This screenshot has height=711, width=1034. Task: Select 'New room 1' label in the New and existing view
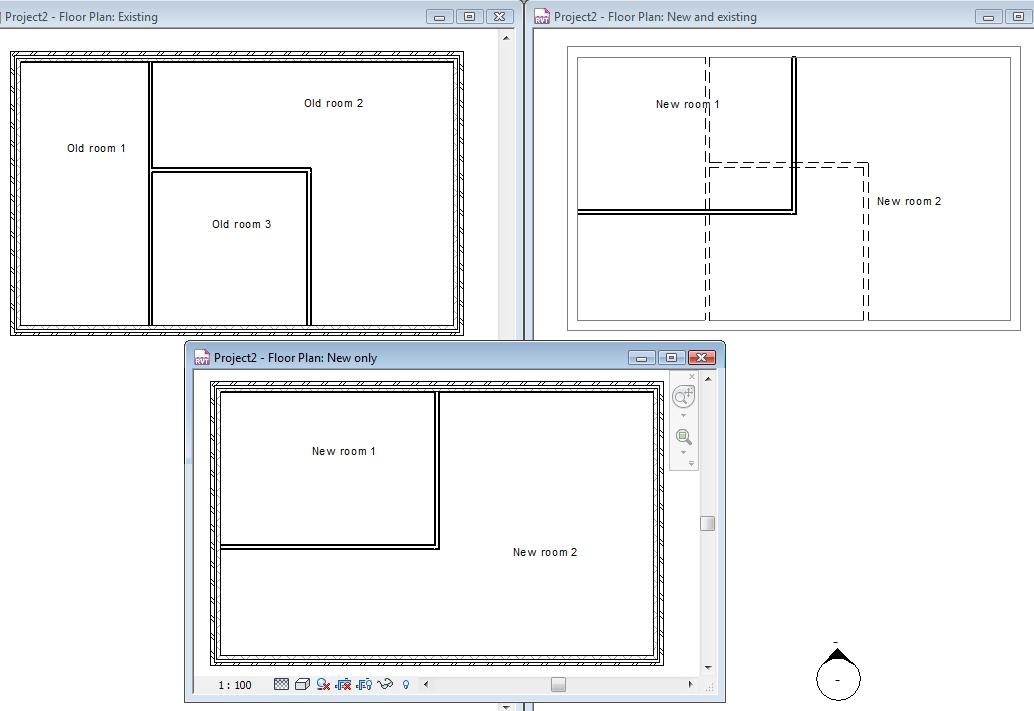tap(688, 104)
